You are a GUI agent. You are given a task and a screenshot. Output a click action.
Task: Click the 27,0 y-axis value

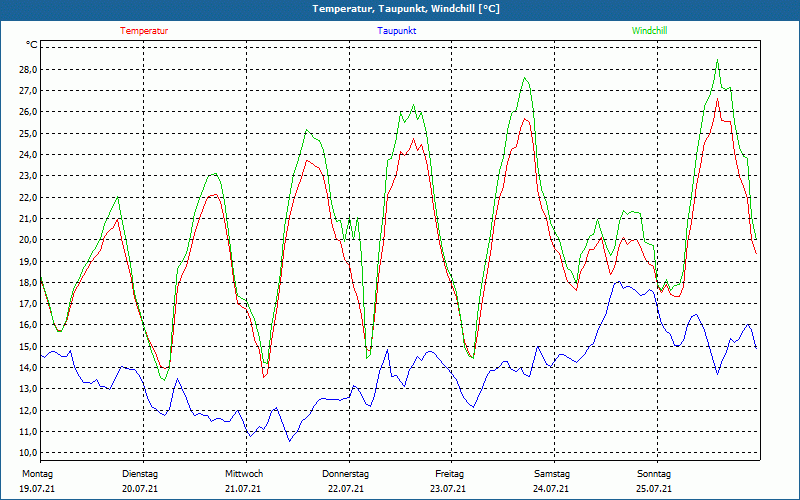pos(28,90)
